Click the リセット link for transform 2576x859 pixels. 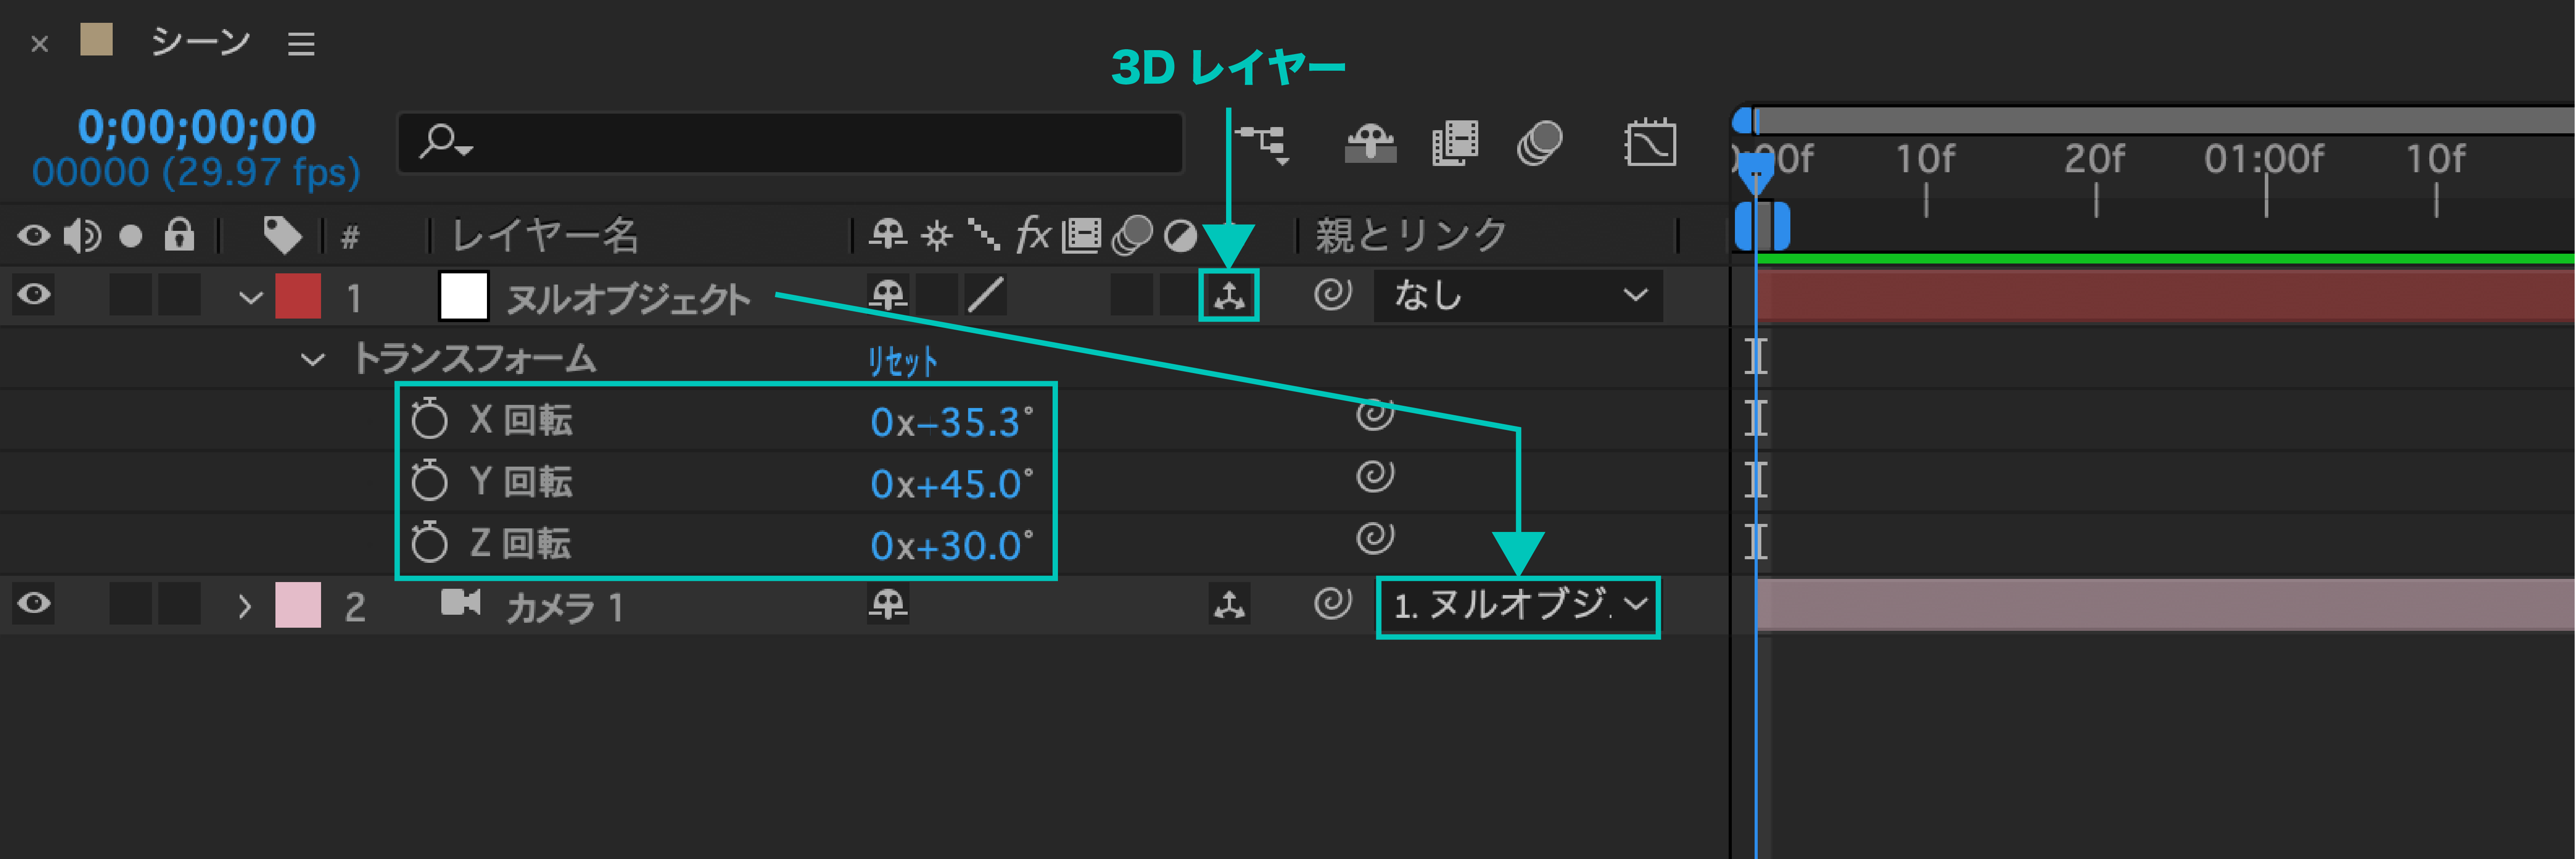point(902,361)
